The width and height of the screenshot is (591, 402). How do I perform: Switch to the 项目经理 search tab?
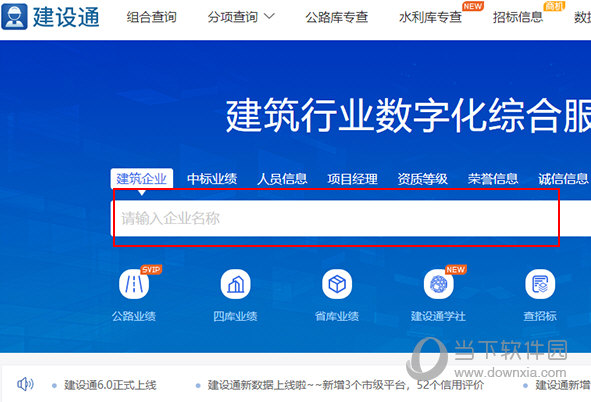tap(352, 179)
